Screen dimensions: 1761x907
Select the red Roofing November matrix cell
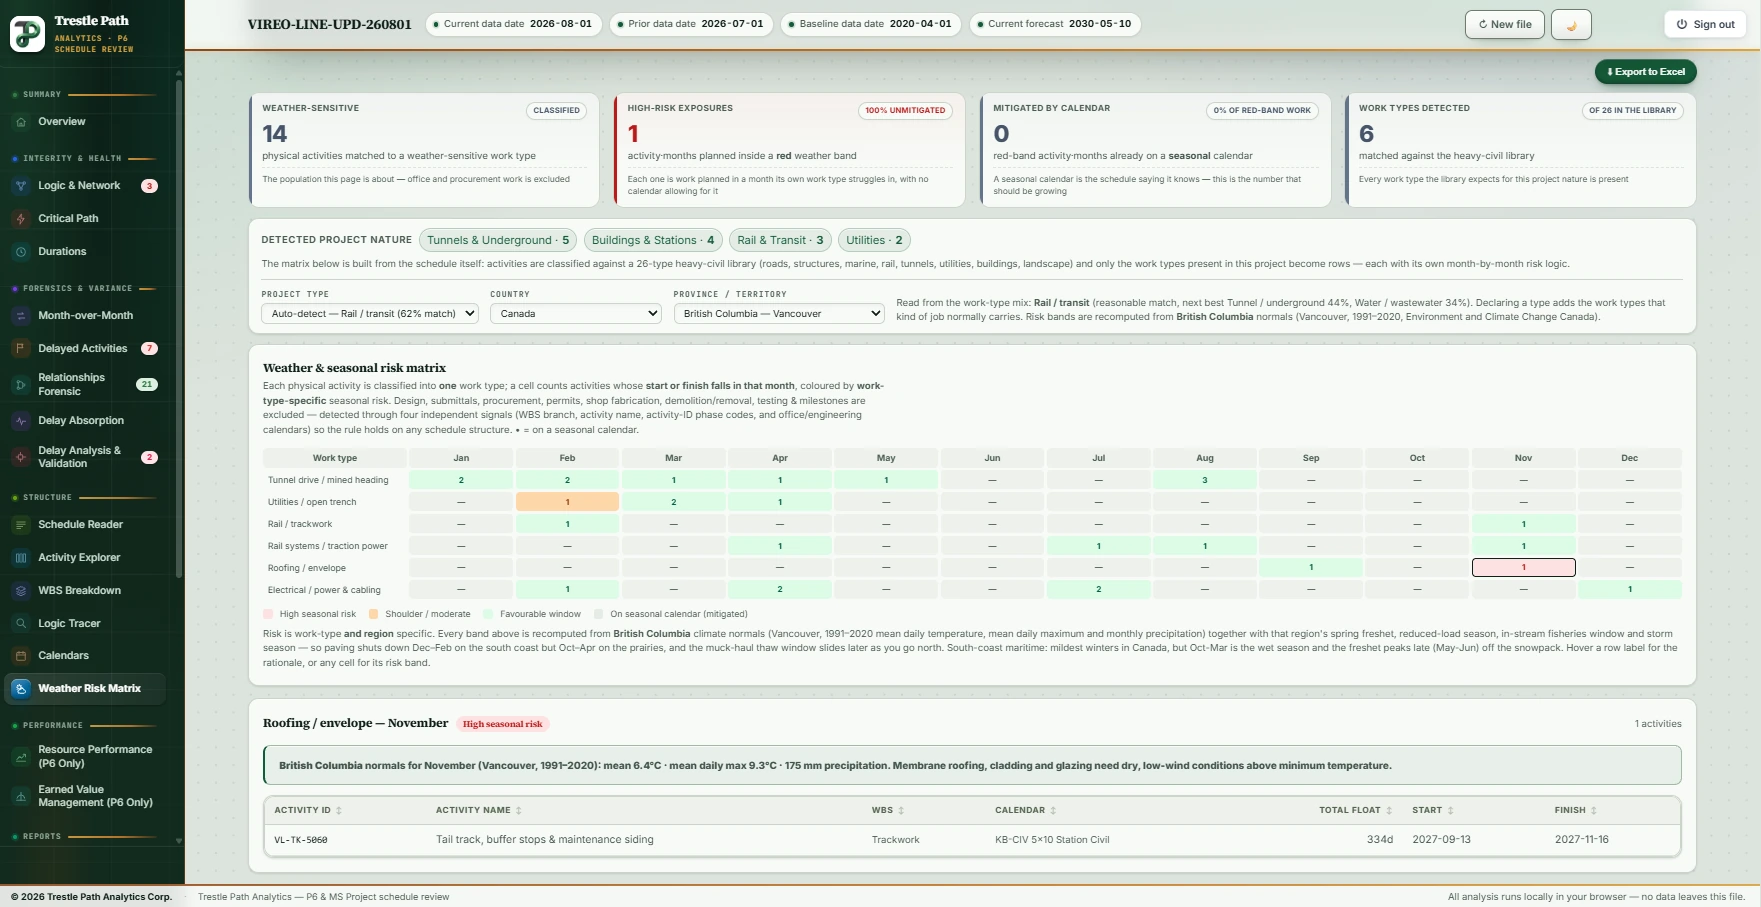click(1523, 568)
